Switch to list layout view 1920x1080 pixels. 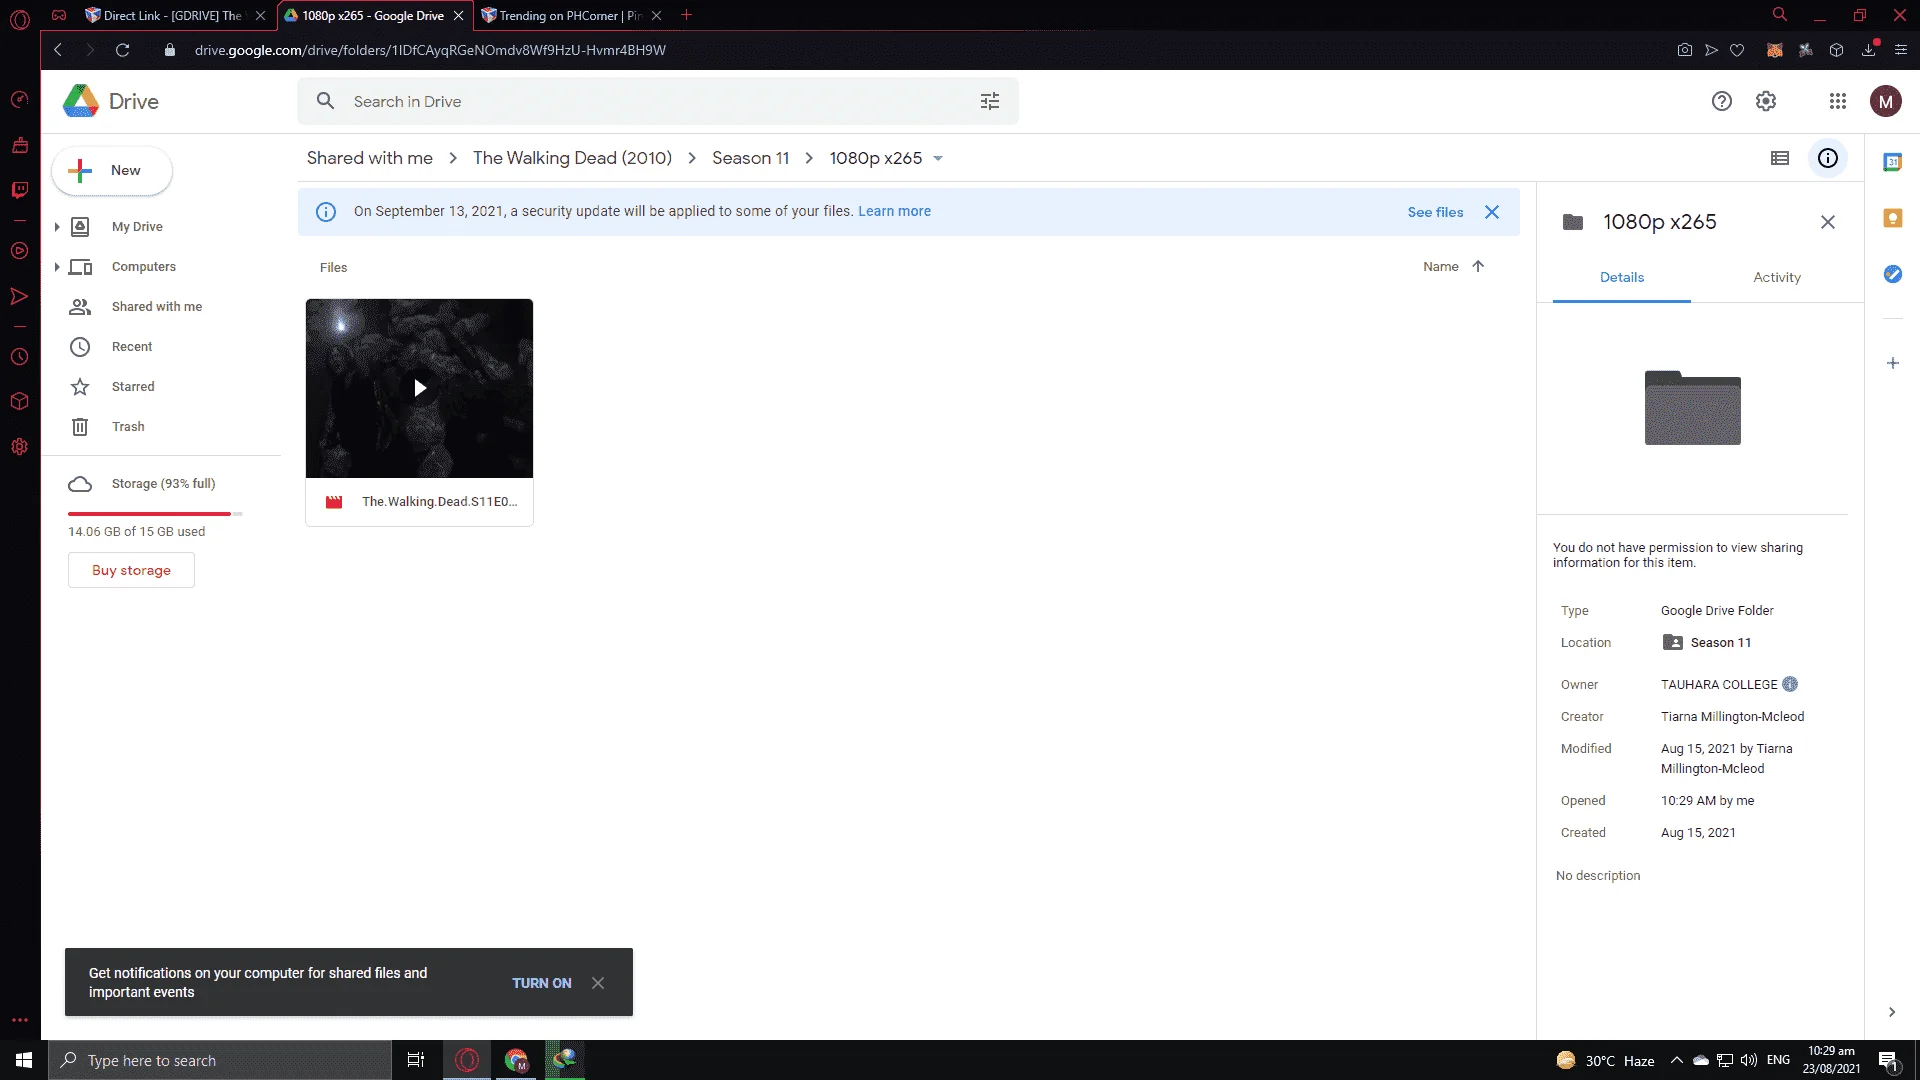coord(1780,158)
